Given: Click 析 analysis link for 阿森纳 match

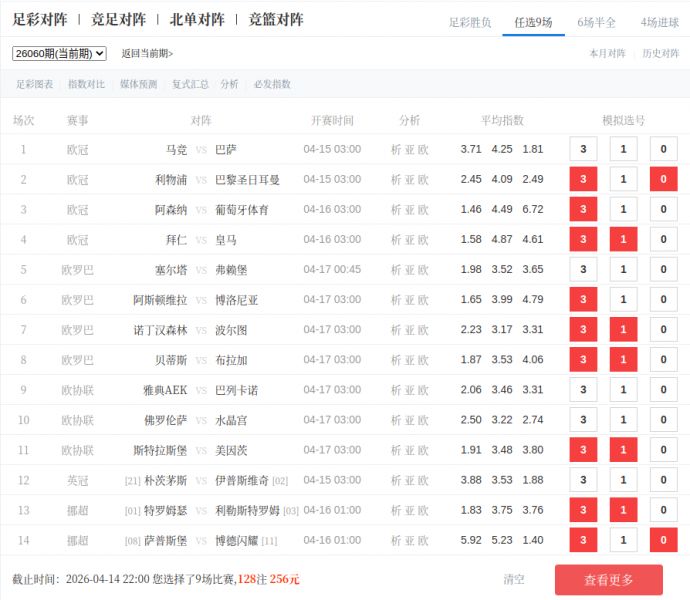Looking at the screenshot, I should 396,210.
